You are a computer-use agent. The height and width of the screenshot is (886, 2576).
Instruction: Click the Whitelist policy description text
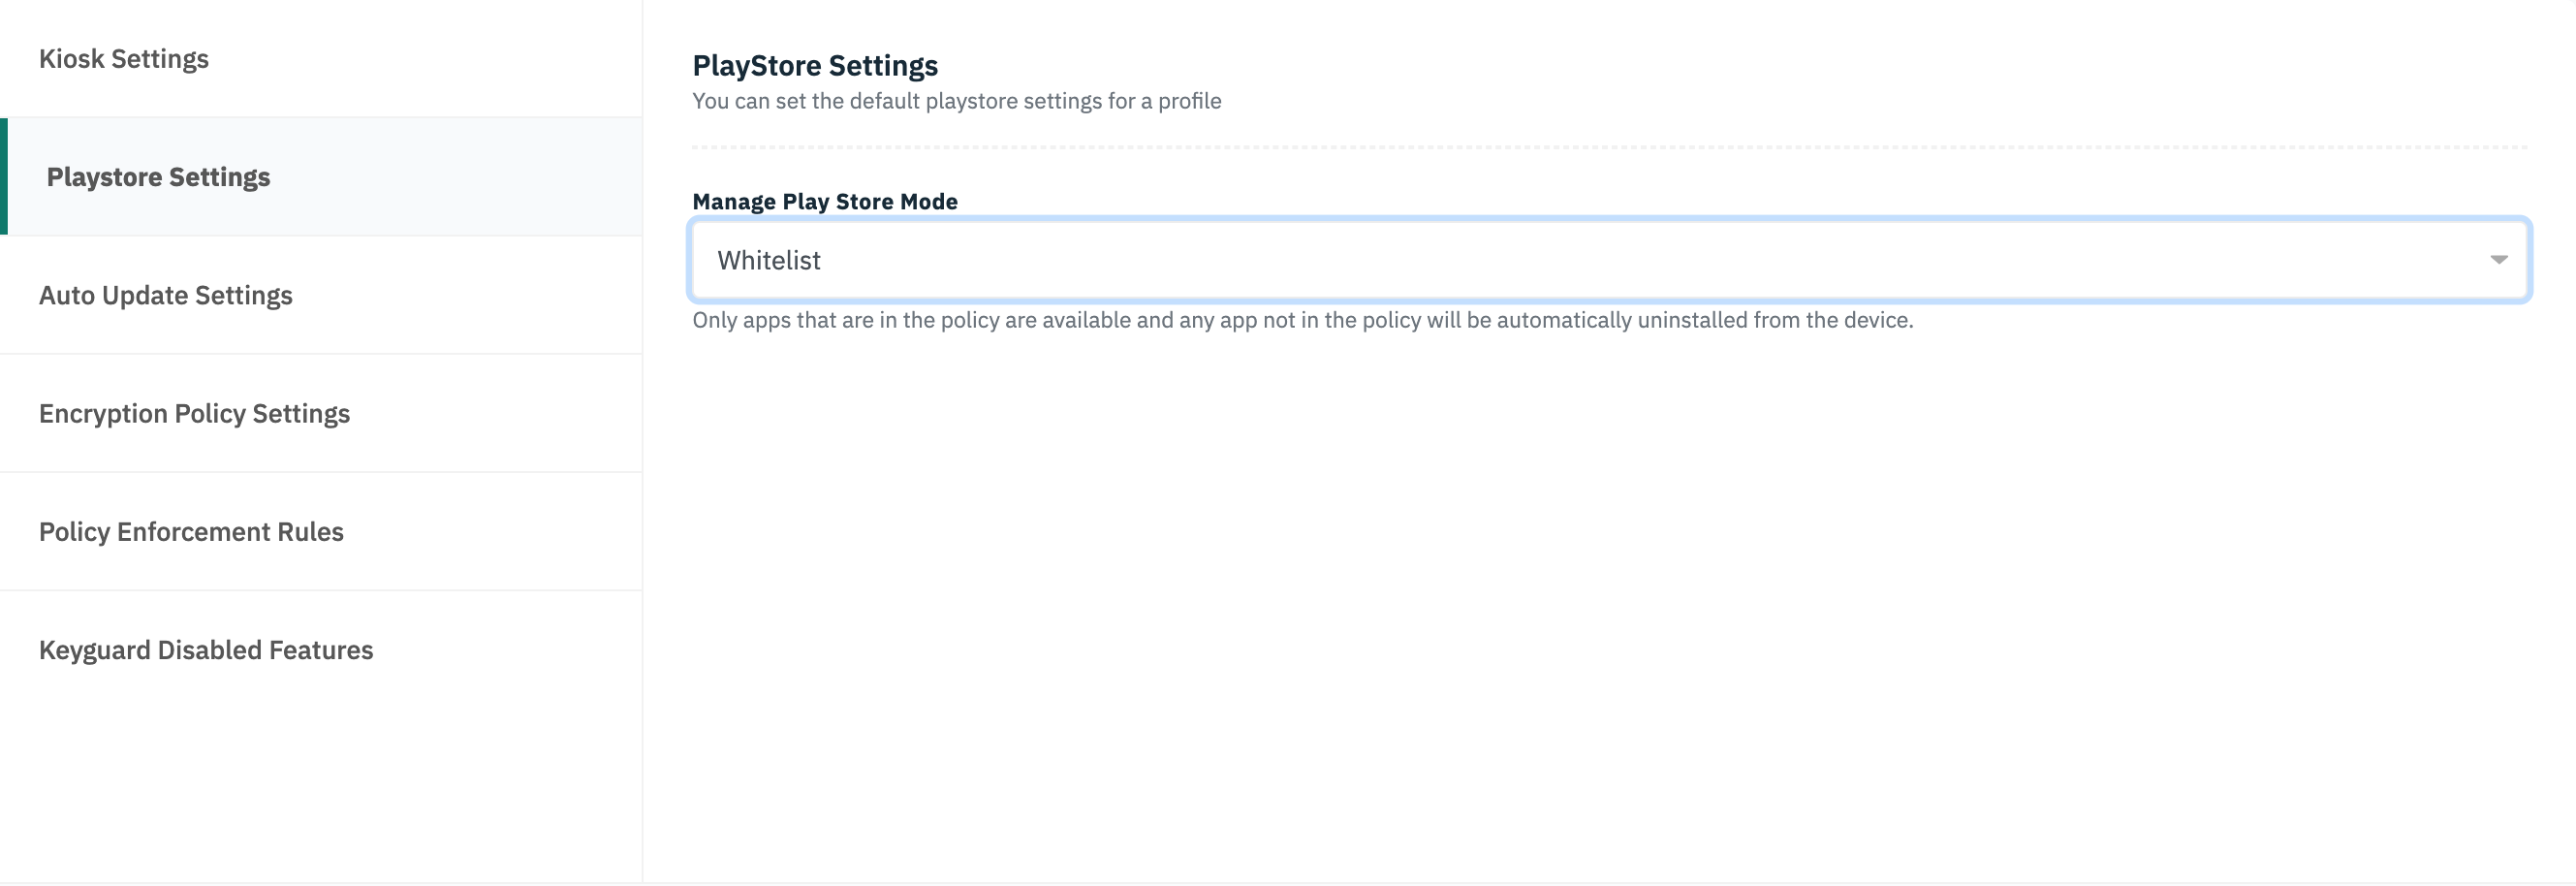pyautogui.click(x=1302, y=320)
